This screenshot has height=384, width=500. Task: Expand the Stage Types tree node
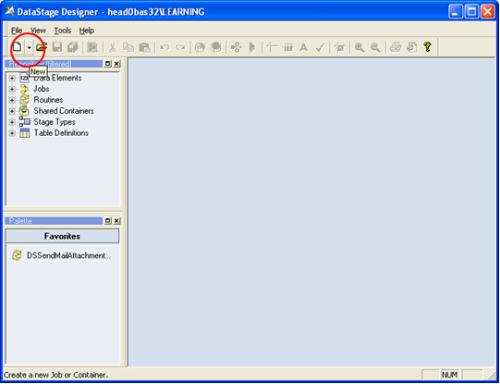pyautogui.click(x=12, y=122)
